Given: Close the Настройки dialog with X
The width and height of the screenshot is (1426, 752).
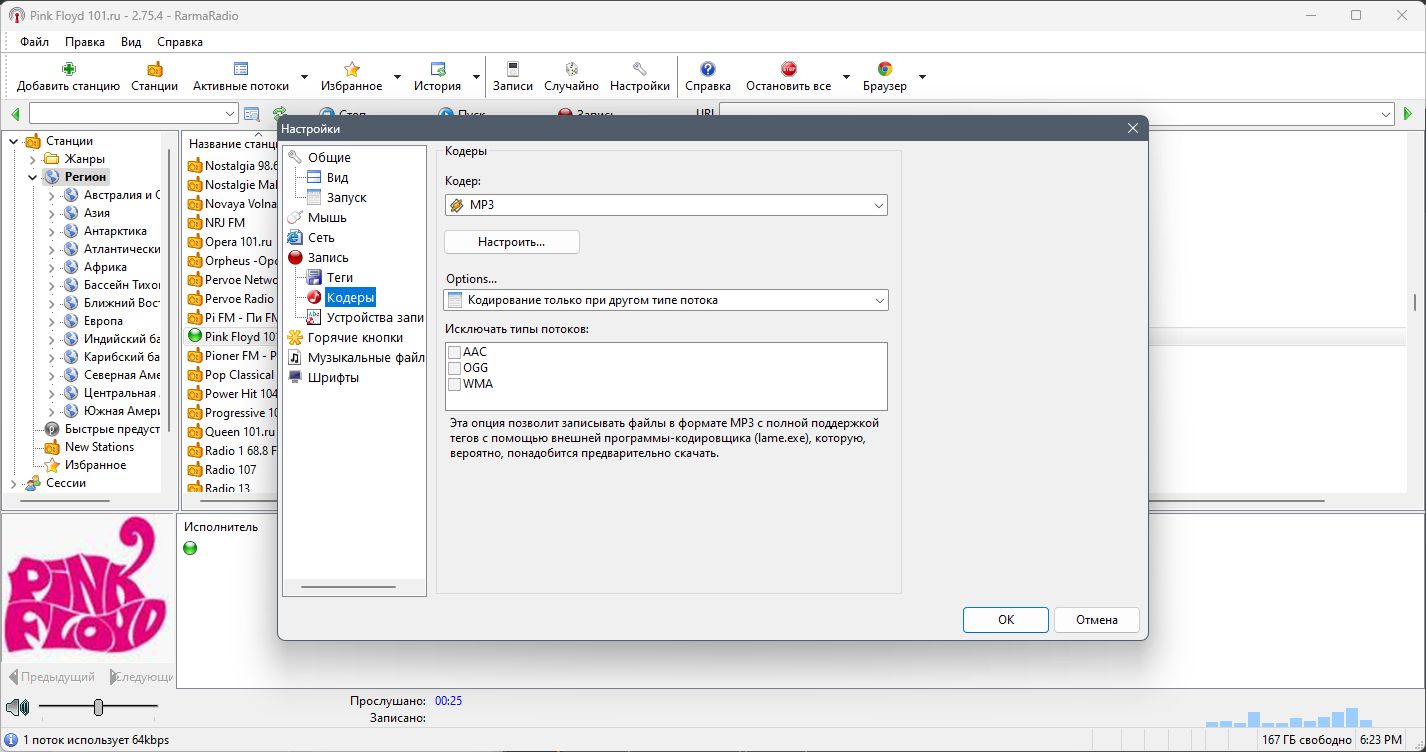Looking at the screenshot, I should pos(1133,129).
